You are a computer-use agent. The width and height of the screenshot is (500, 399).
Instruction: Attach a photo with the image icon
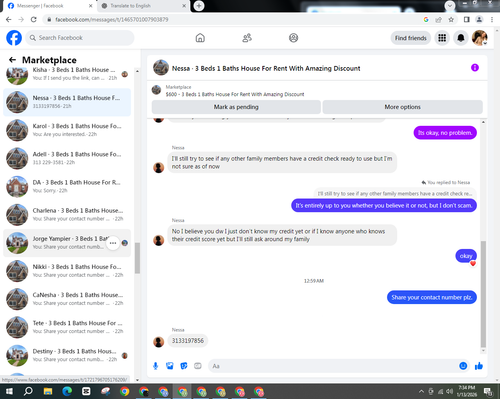click(x=170, y=366)
